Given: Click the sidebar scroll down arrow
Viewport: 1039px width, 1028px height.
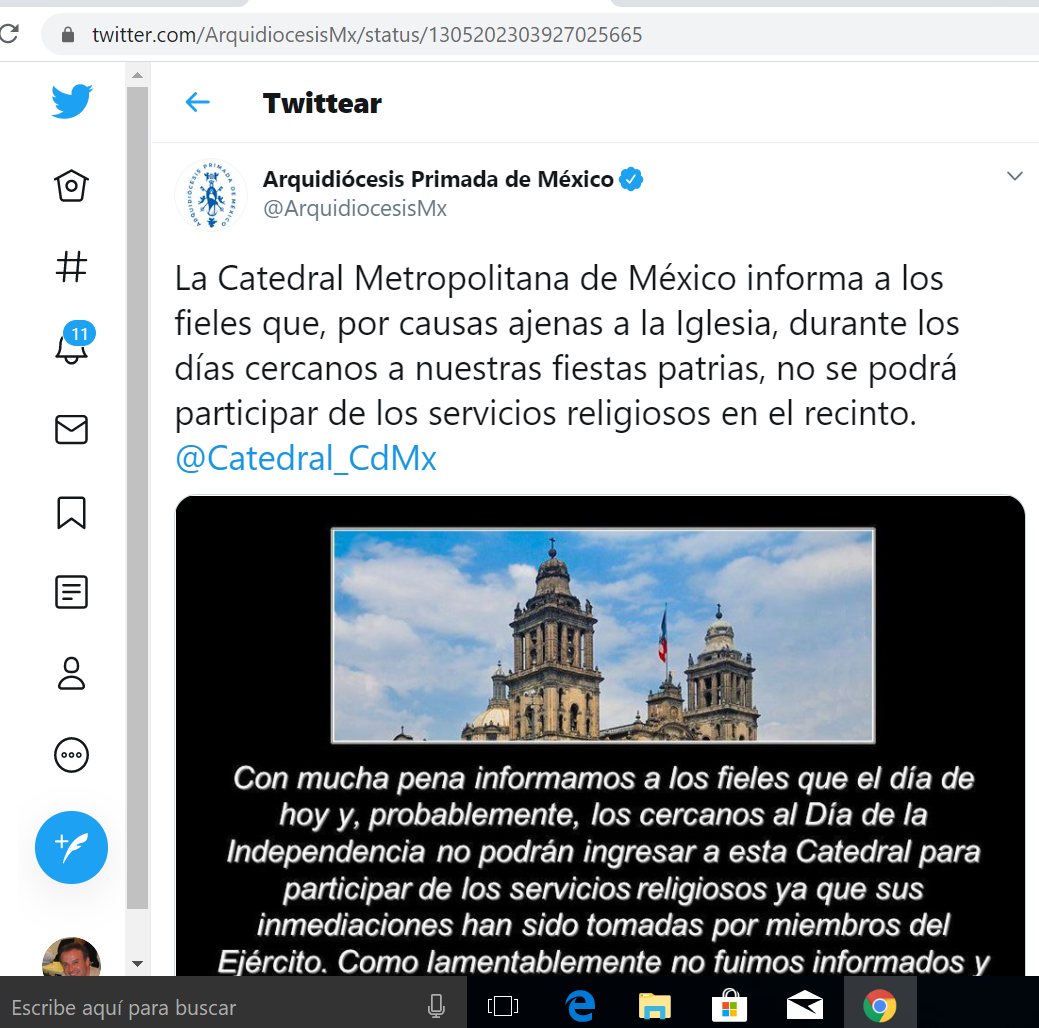Looking at the screenshot, I should pyautogui.click(x=137, y=963).
